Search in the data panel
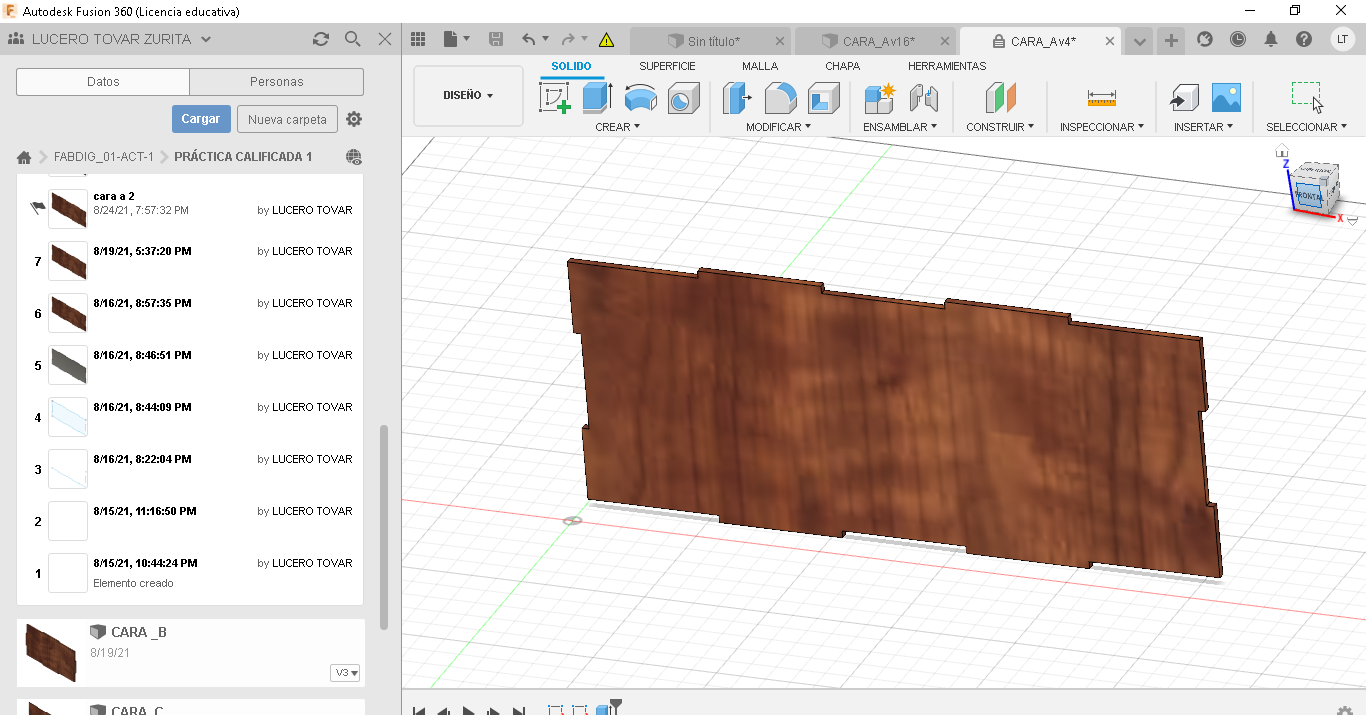The height and width of the screenshot is (715, 1366). click(x=352, y=39)
